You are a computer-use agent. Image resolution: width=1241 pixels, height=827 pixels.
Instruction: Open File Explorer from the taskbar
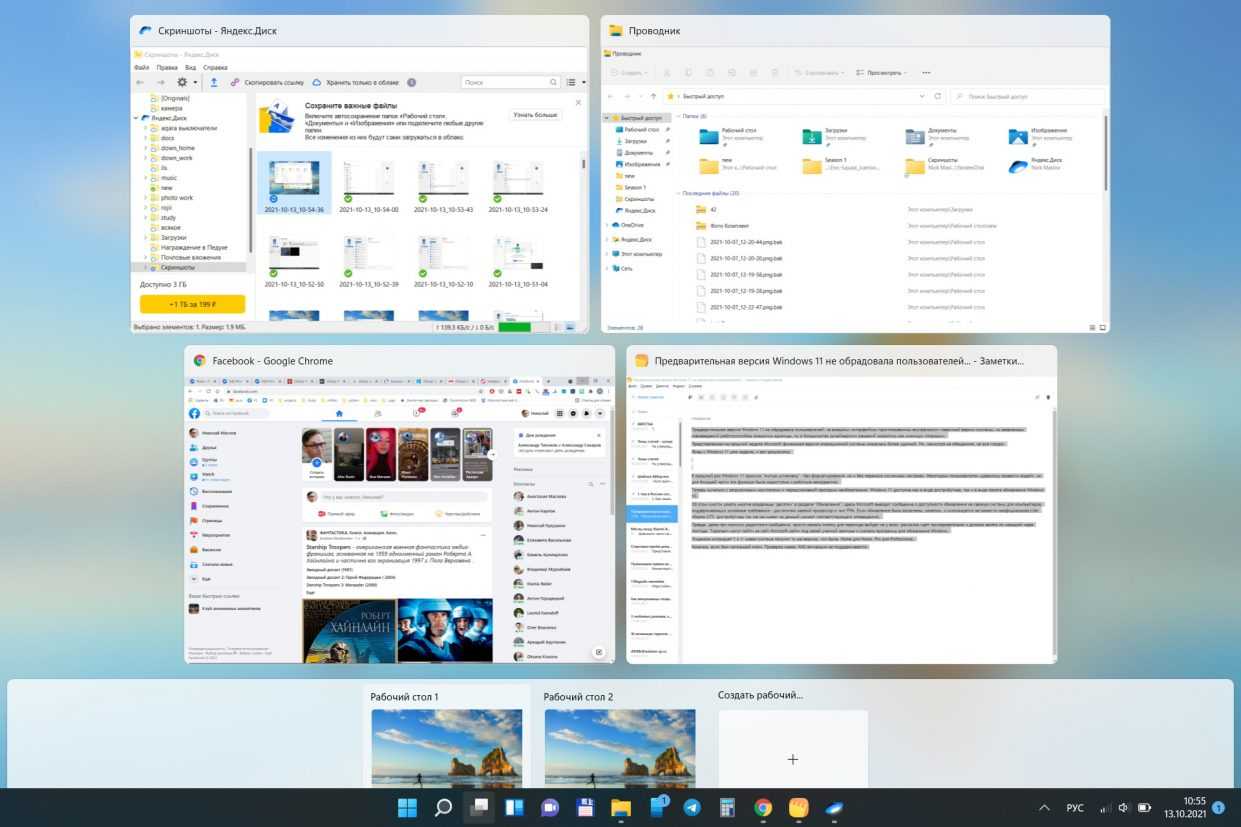621,808
